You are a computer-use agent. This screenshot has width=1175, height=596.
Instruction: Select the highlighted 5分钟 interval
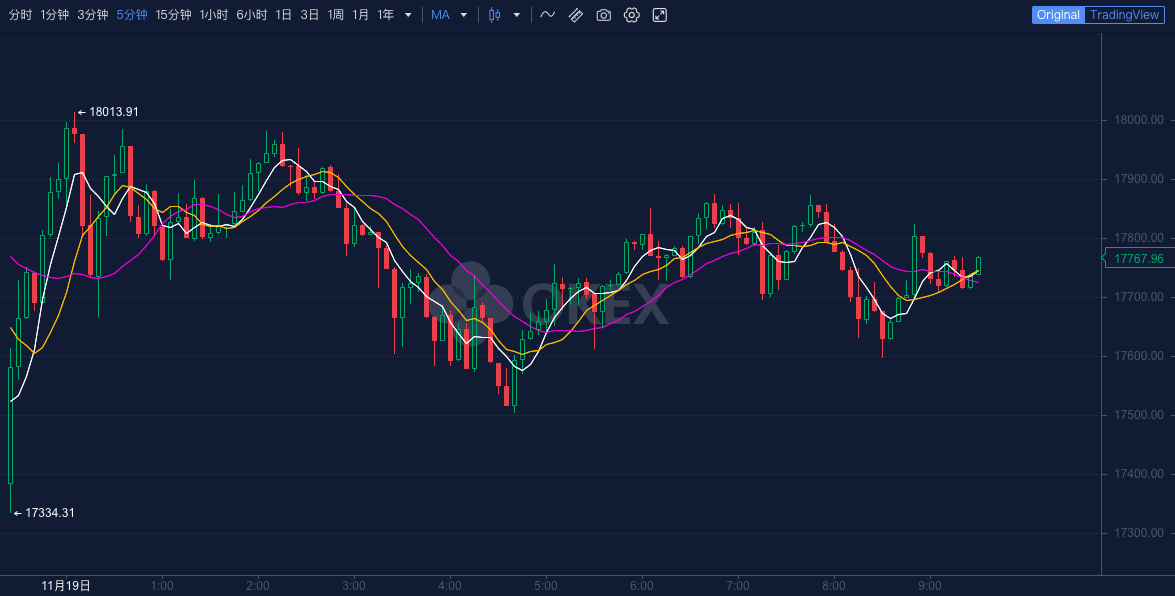click(x=131, y=15)
